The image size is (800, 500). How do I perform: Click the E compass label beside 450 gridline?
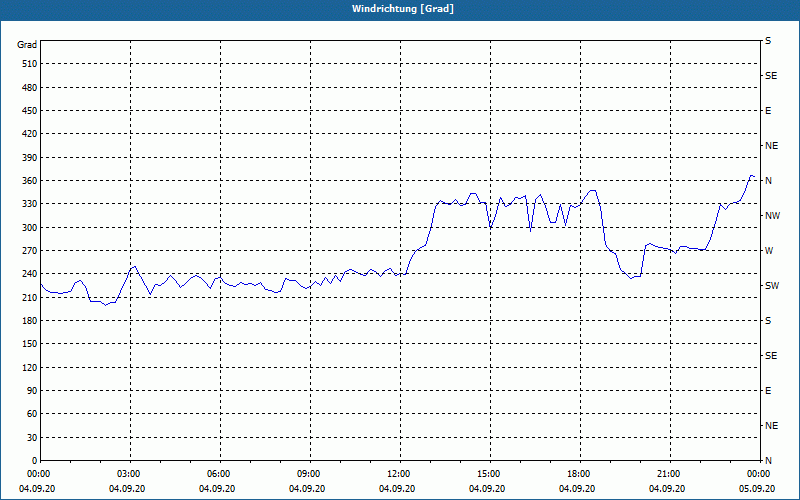(768, 111)
